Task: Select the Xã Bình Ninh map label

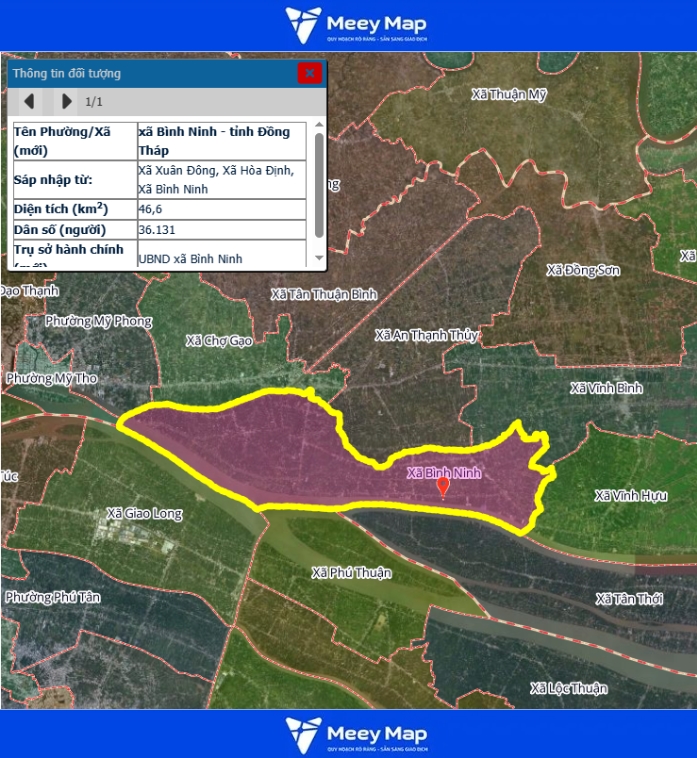Action: (x=444, y=472)
